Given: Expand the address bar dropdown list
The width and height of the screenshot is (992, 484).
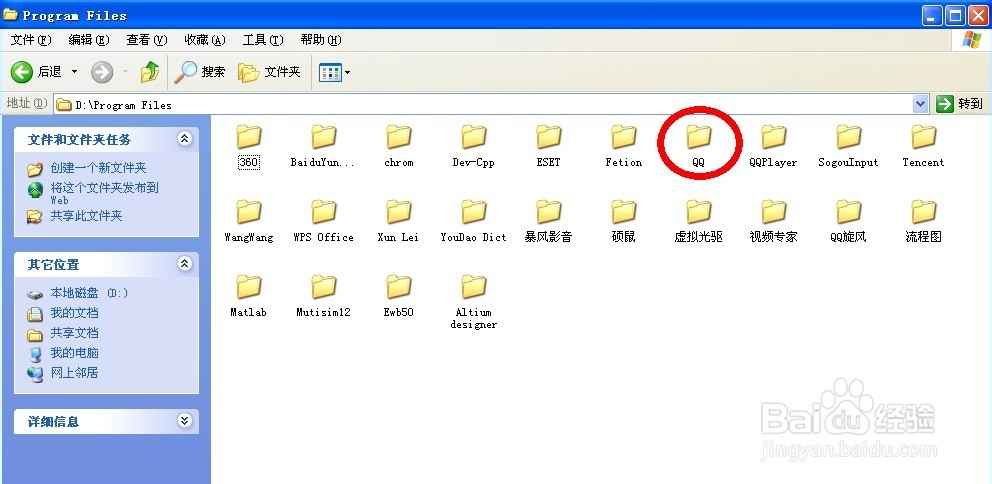Looking at the screenshot, I should click(x=921, y=104).
